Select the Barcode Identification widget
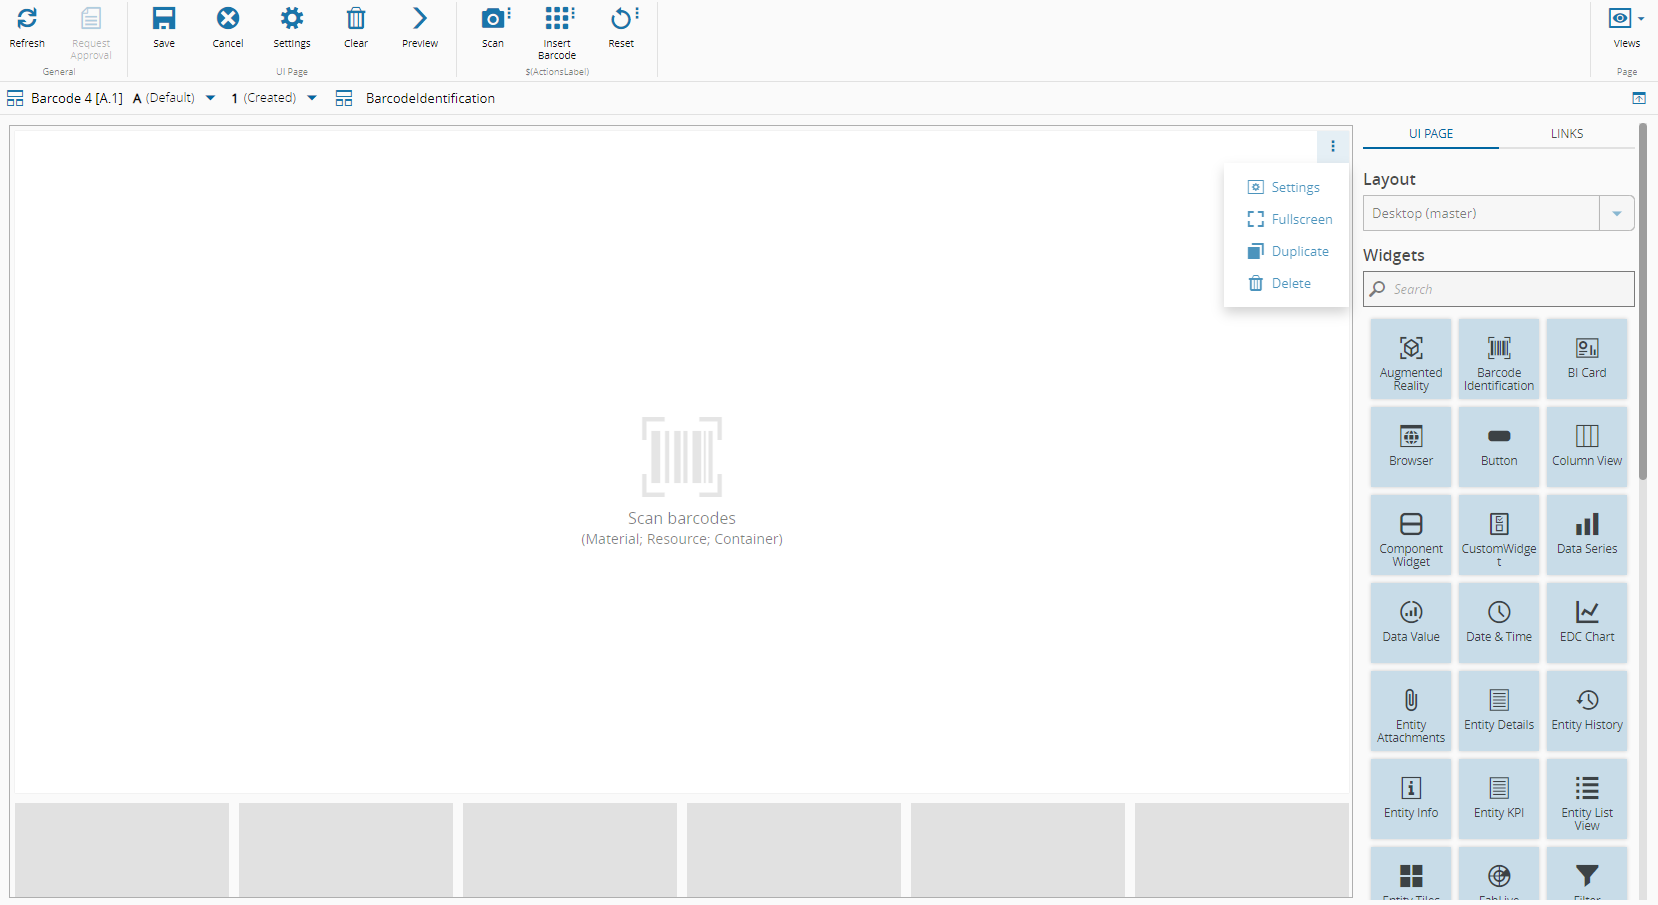 click(1498, 359)
